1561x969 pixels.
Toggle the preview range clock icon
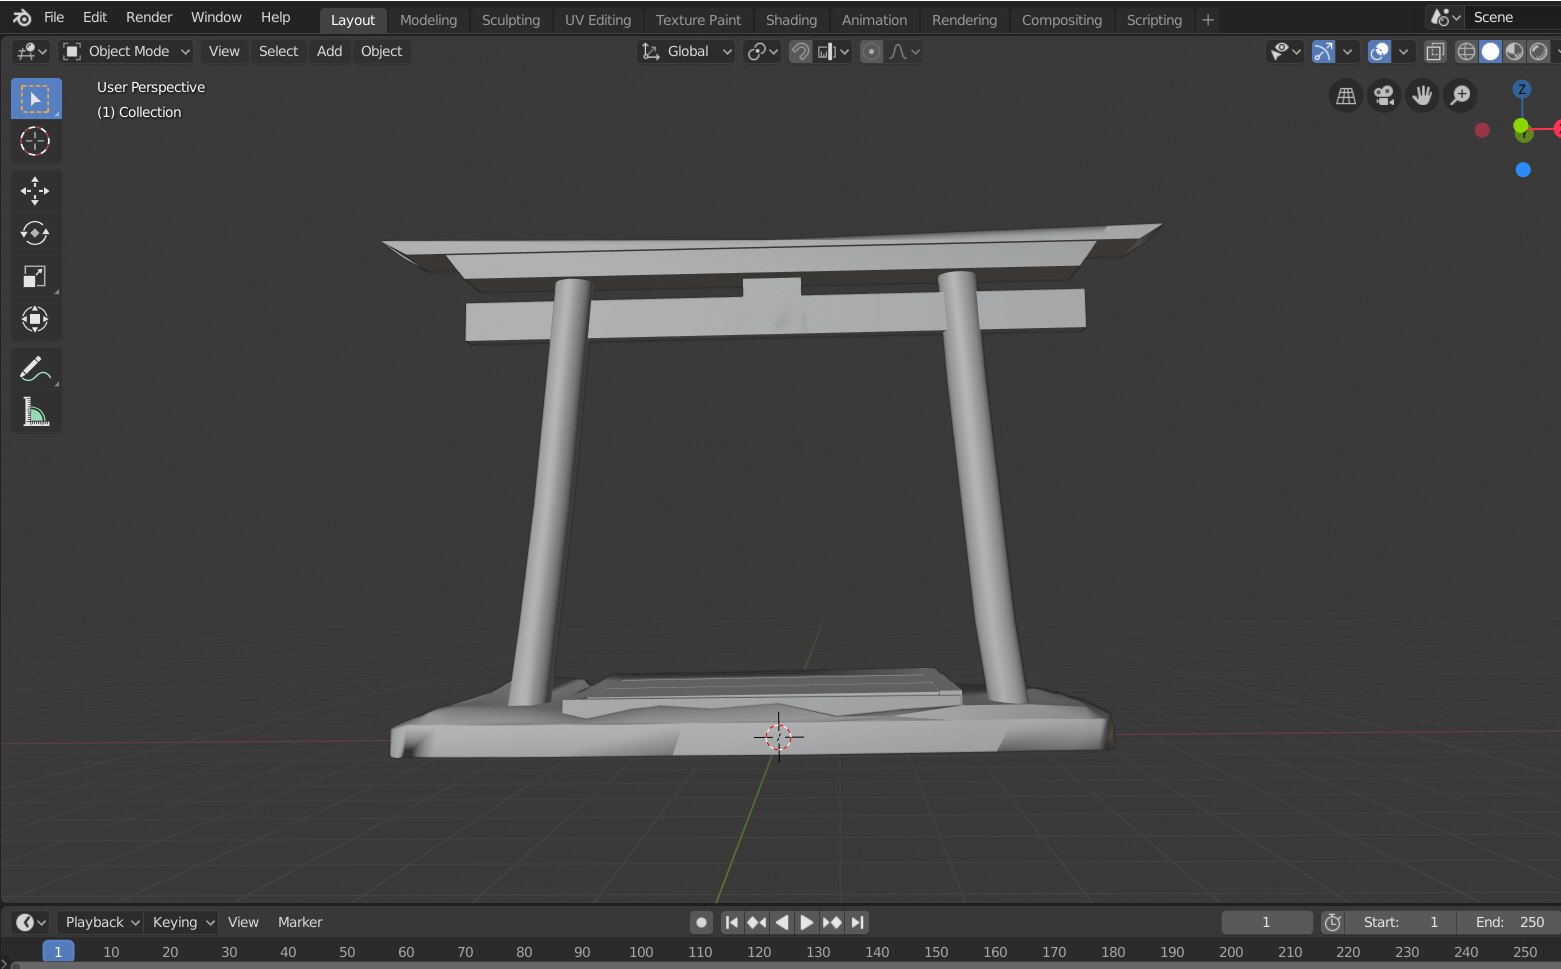click(1333, 922)
